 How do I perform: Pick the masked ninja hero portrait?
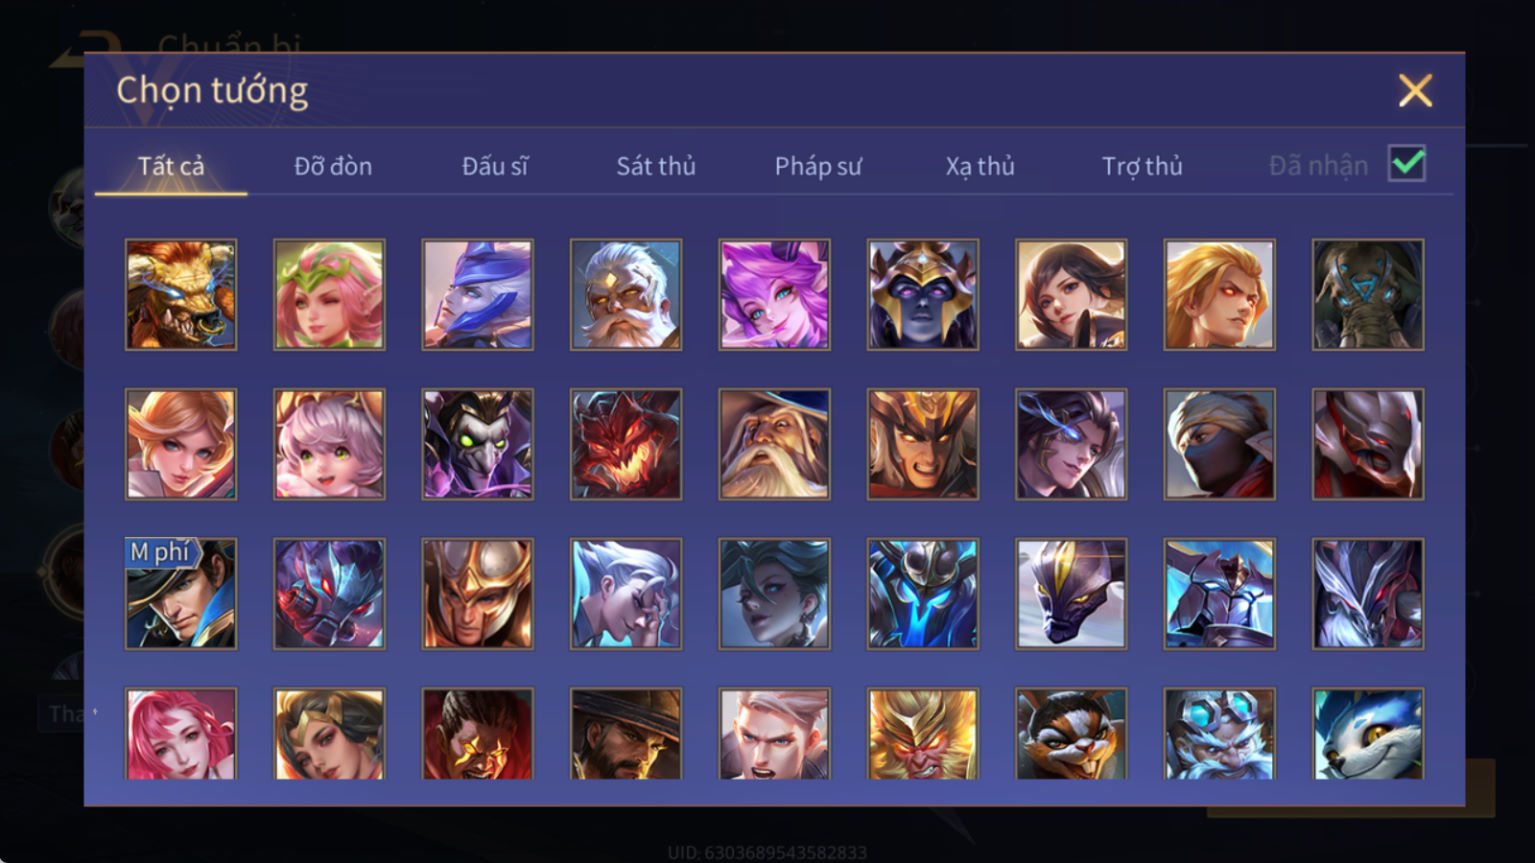point(1219,444)
